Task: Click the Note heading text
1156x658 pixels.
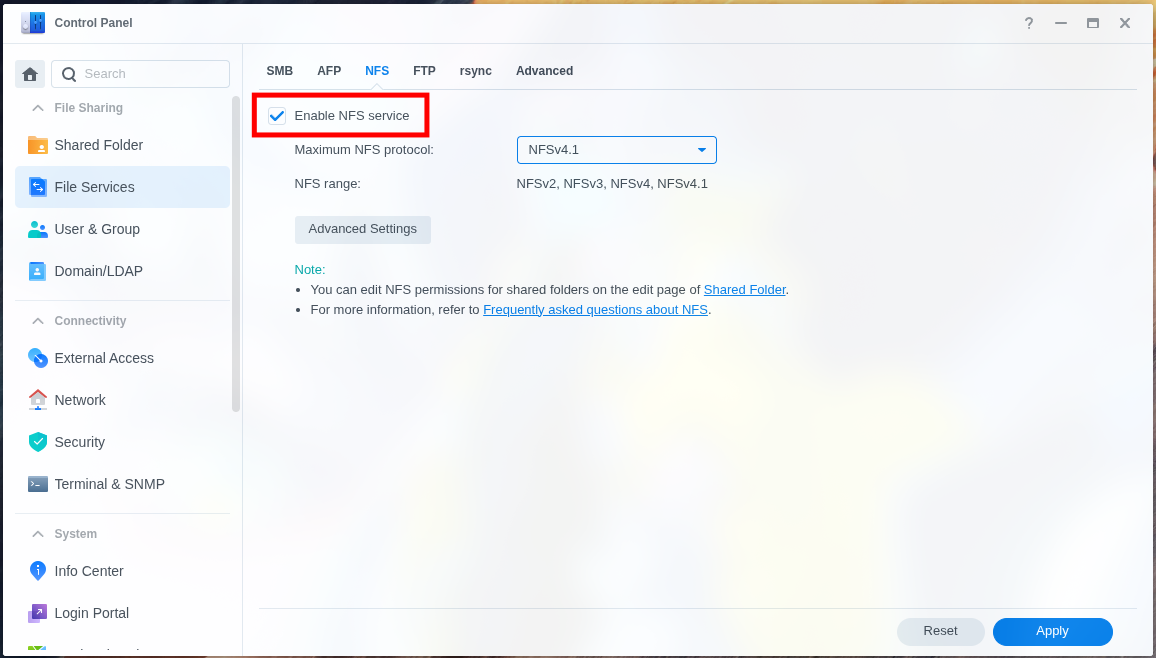Action: pos(310,270)
